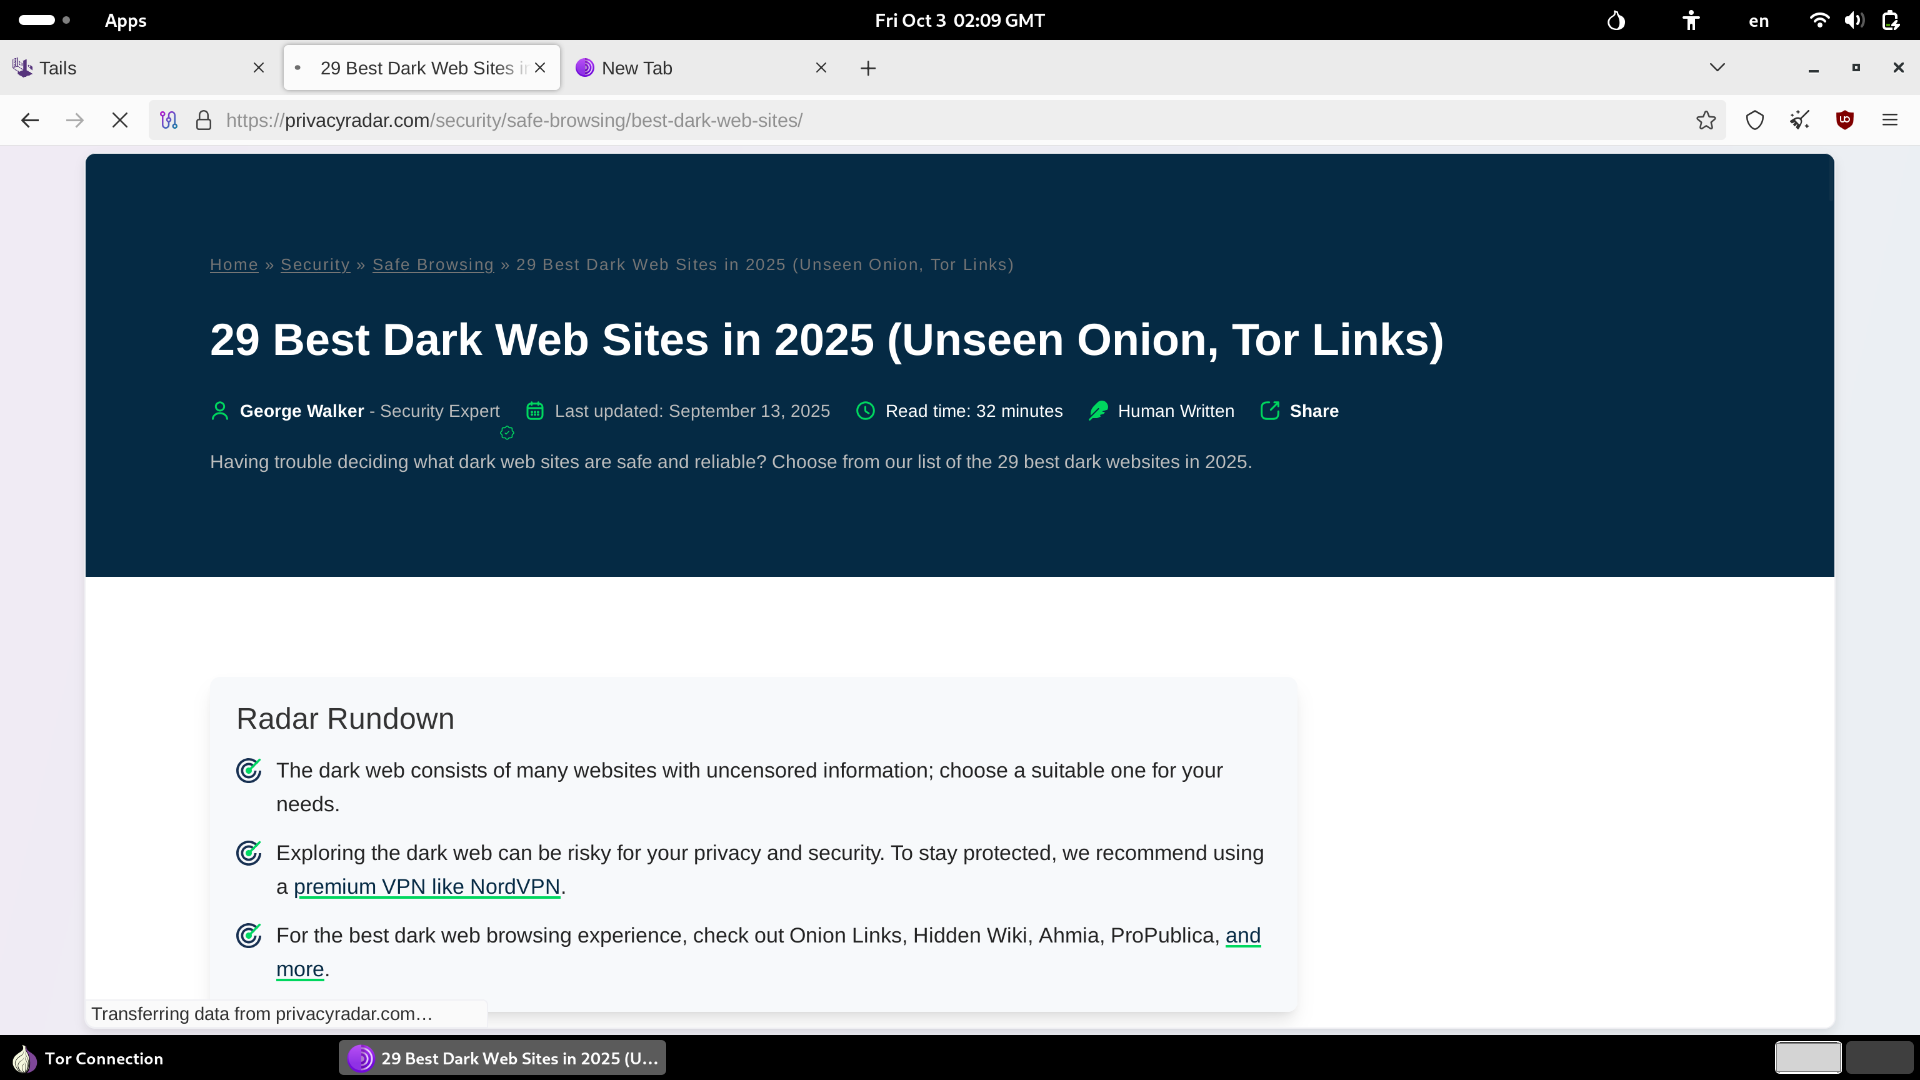
Task: Expand the list all tabs chevron
Action: coord(1717,68)
